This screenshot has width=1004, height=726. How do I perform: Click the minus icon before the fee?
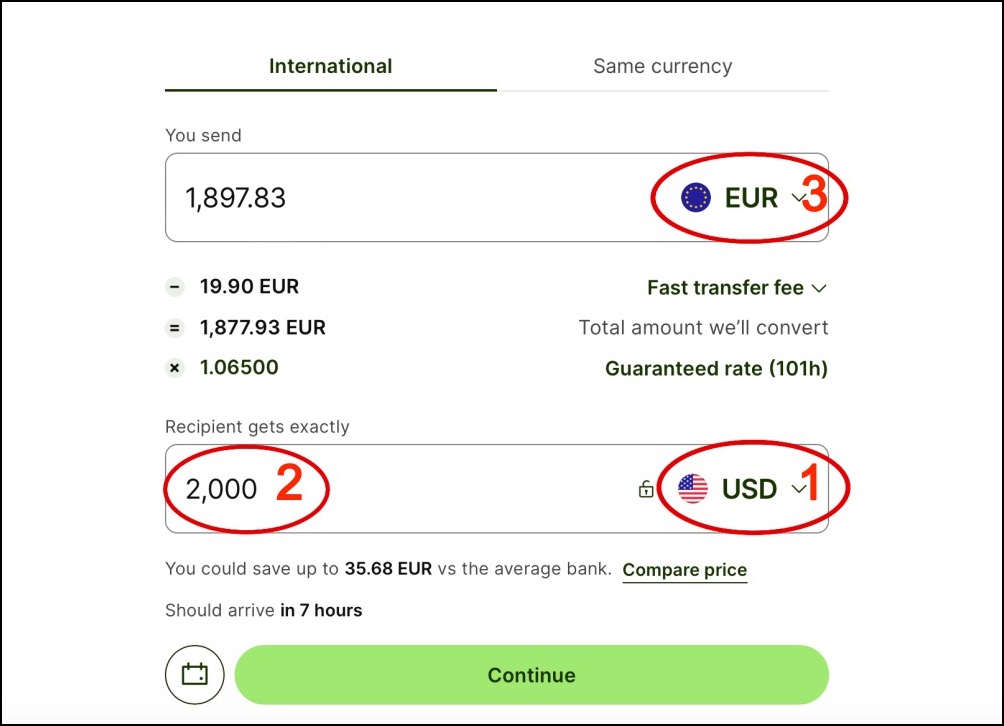[x=175, y=286]
